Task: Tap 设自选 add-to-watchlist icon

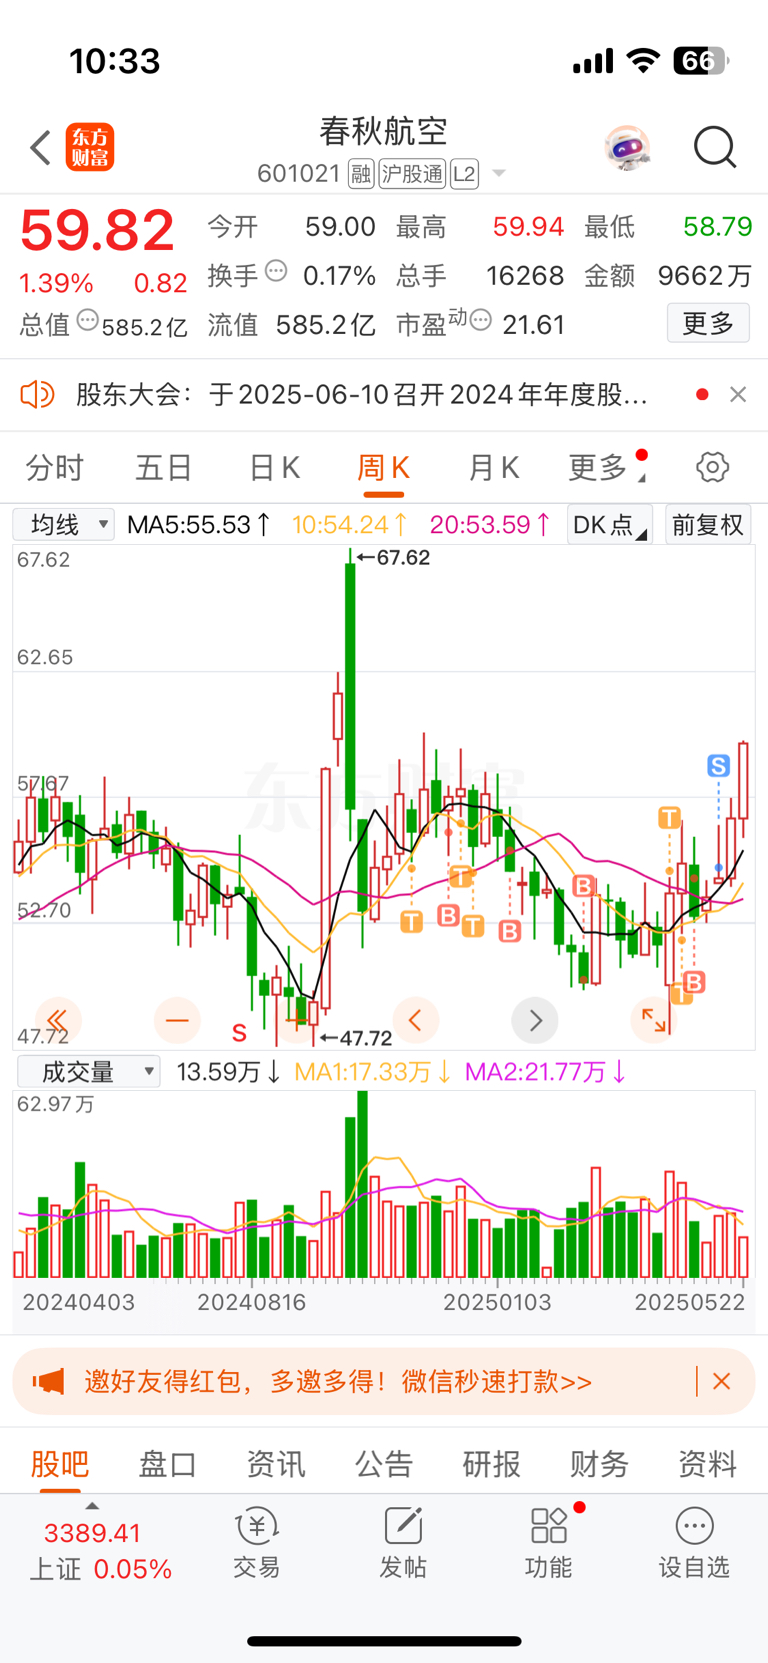Action: [x=694, y=1544]
